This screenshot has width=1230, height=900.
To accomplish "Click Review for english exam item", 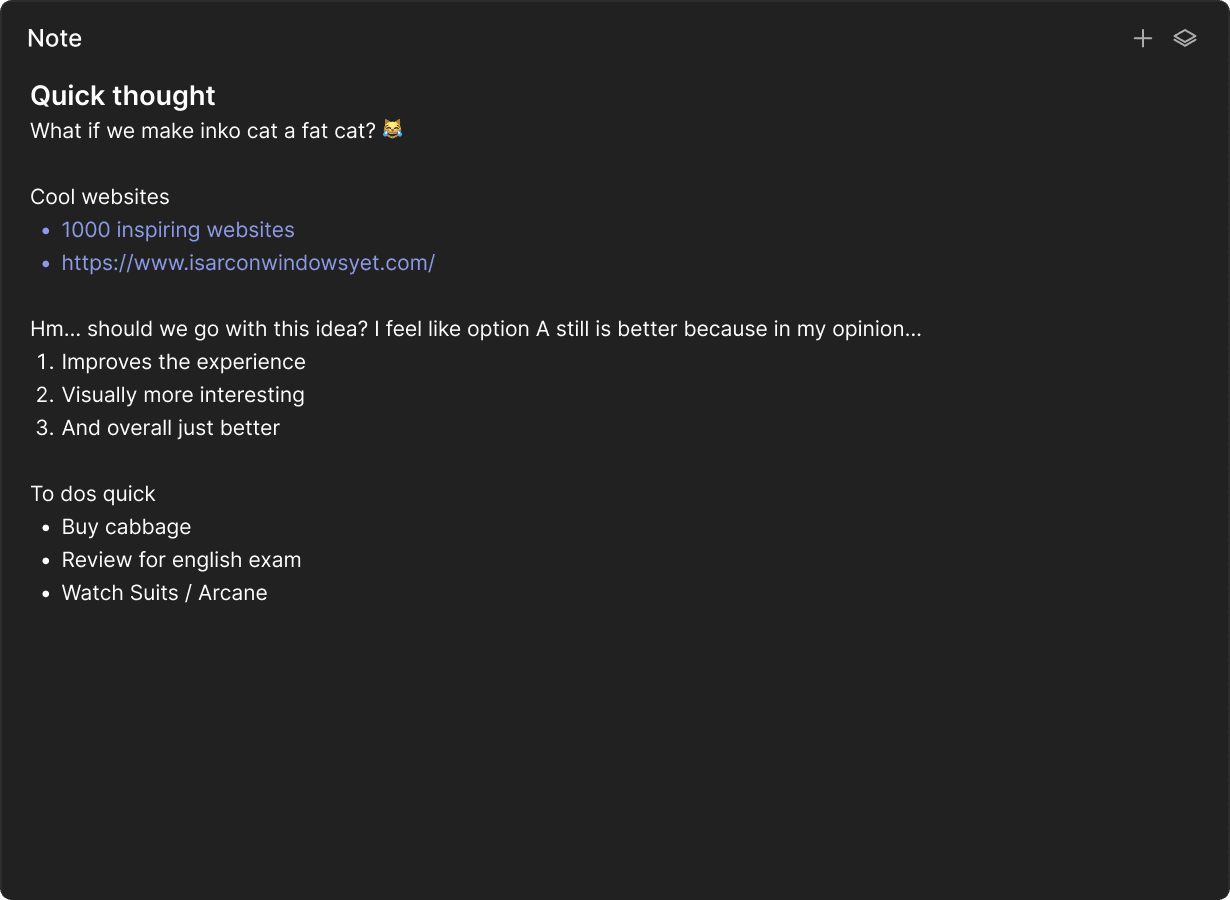I will 181,560.
